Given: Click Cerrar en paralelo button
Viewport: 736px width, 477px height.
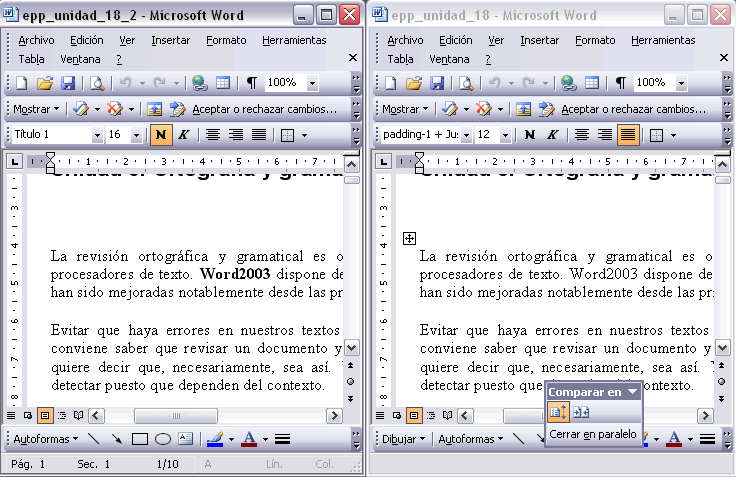Looking at the screenshot, I should click(x=593, y=434).
